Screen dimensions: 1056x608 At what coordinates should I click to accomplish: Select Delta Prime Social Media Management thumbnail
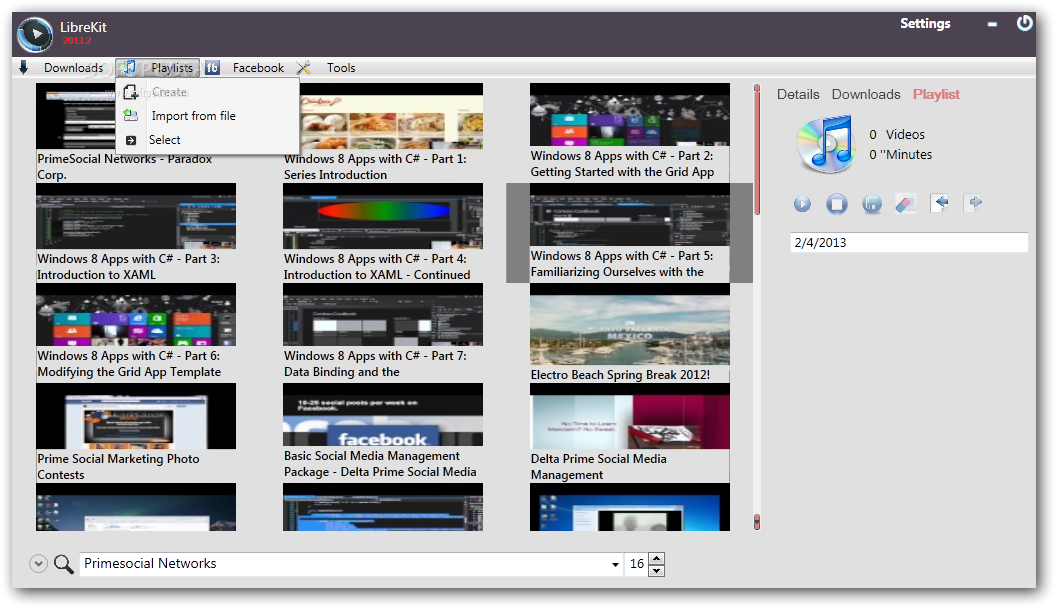630,416
